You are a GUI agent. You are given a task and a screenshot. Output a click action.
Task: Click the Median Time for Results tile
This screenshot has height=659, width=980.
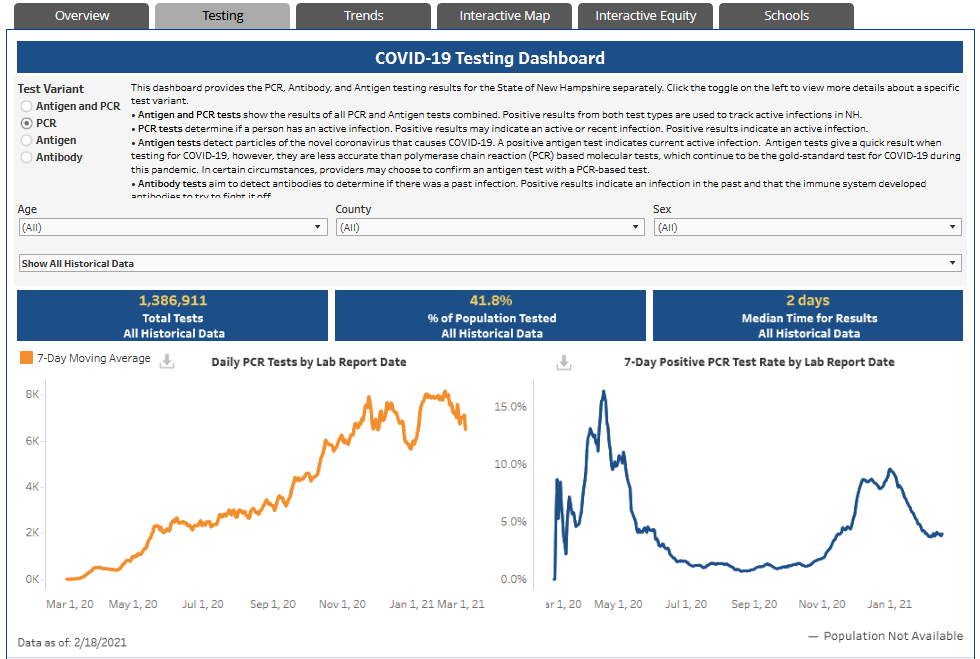pyautogui.click(x=808, y=316)
